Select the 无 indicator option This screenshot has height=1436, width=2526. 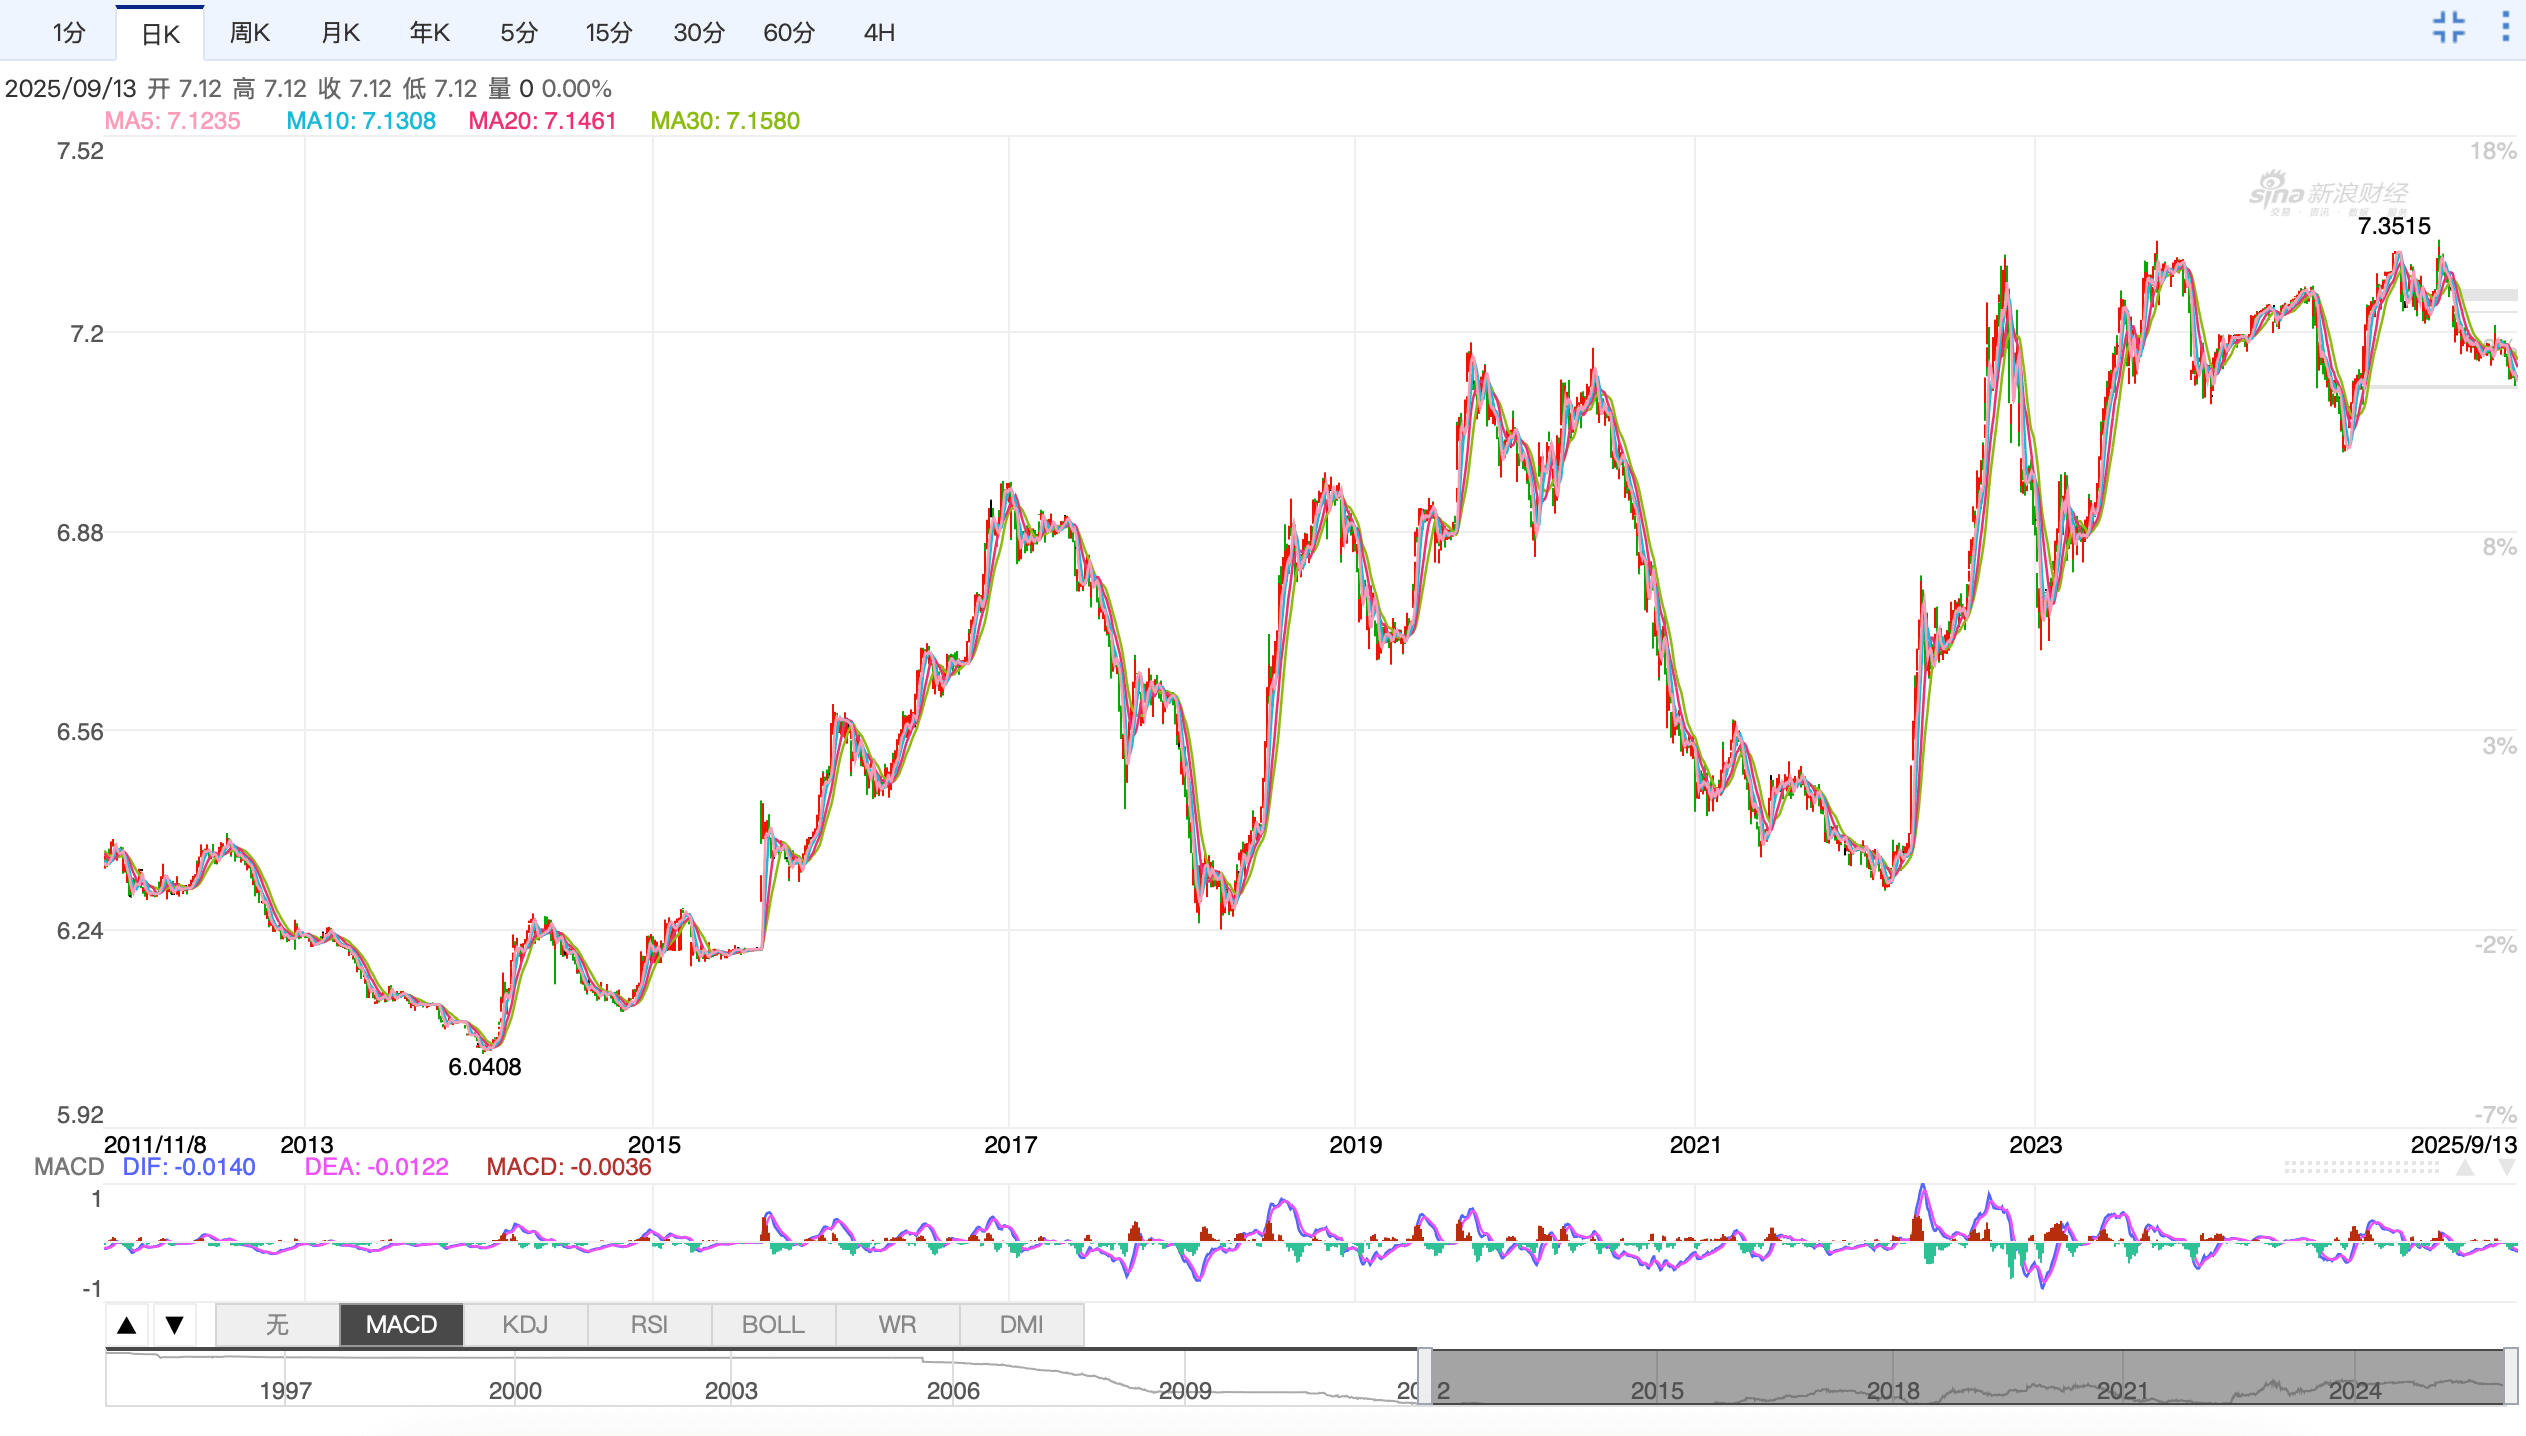[277, 1325]
